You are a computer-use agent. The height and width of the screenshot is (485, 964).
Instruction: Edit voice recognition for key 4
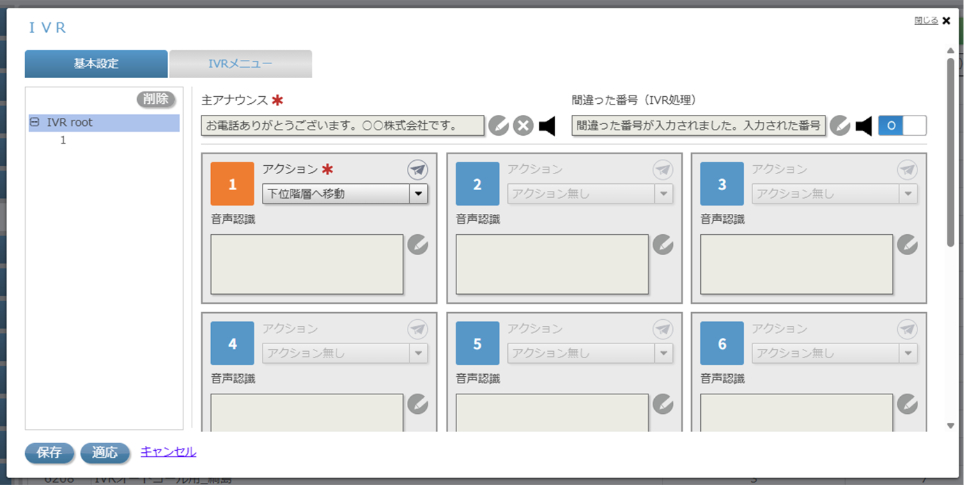(417, 404)
